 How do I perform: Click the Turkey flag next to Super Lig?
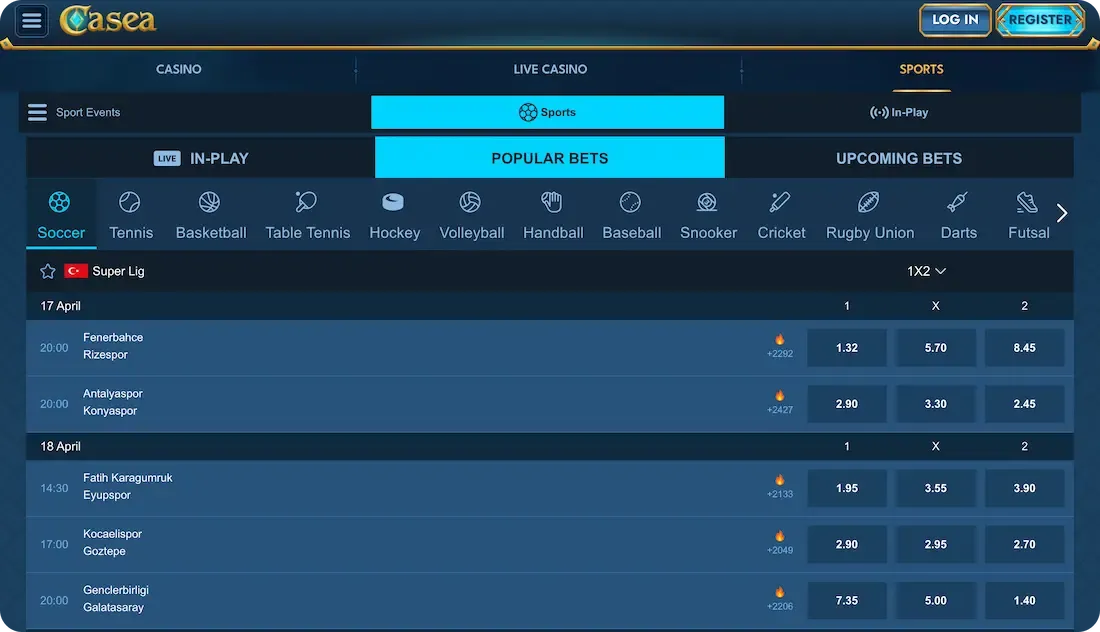pos(76,271)
